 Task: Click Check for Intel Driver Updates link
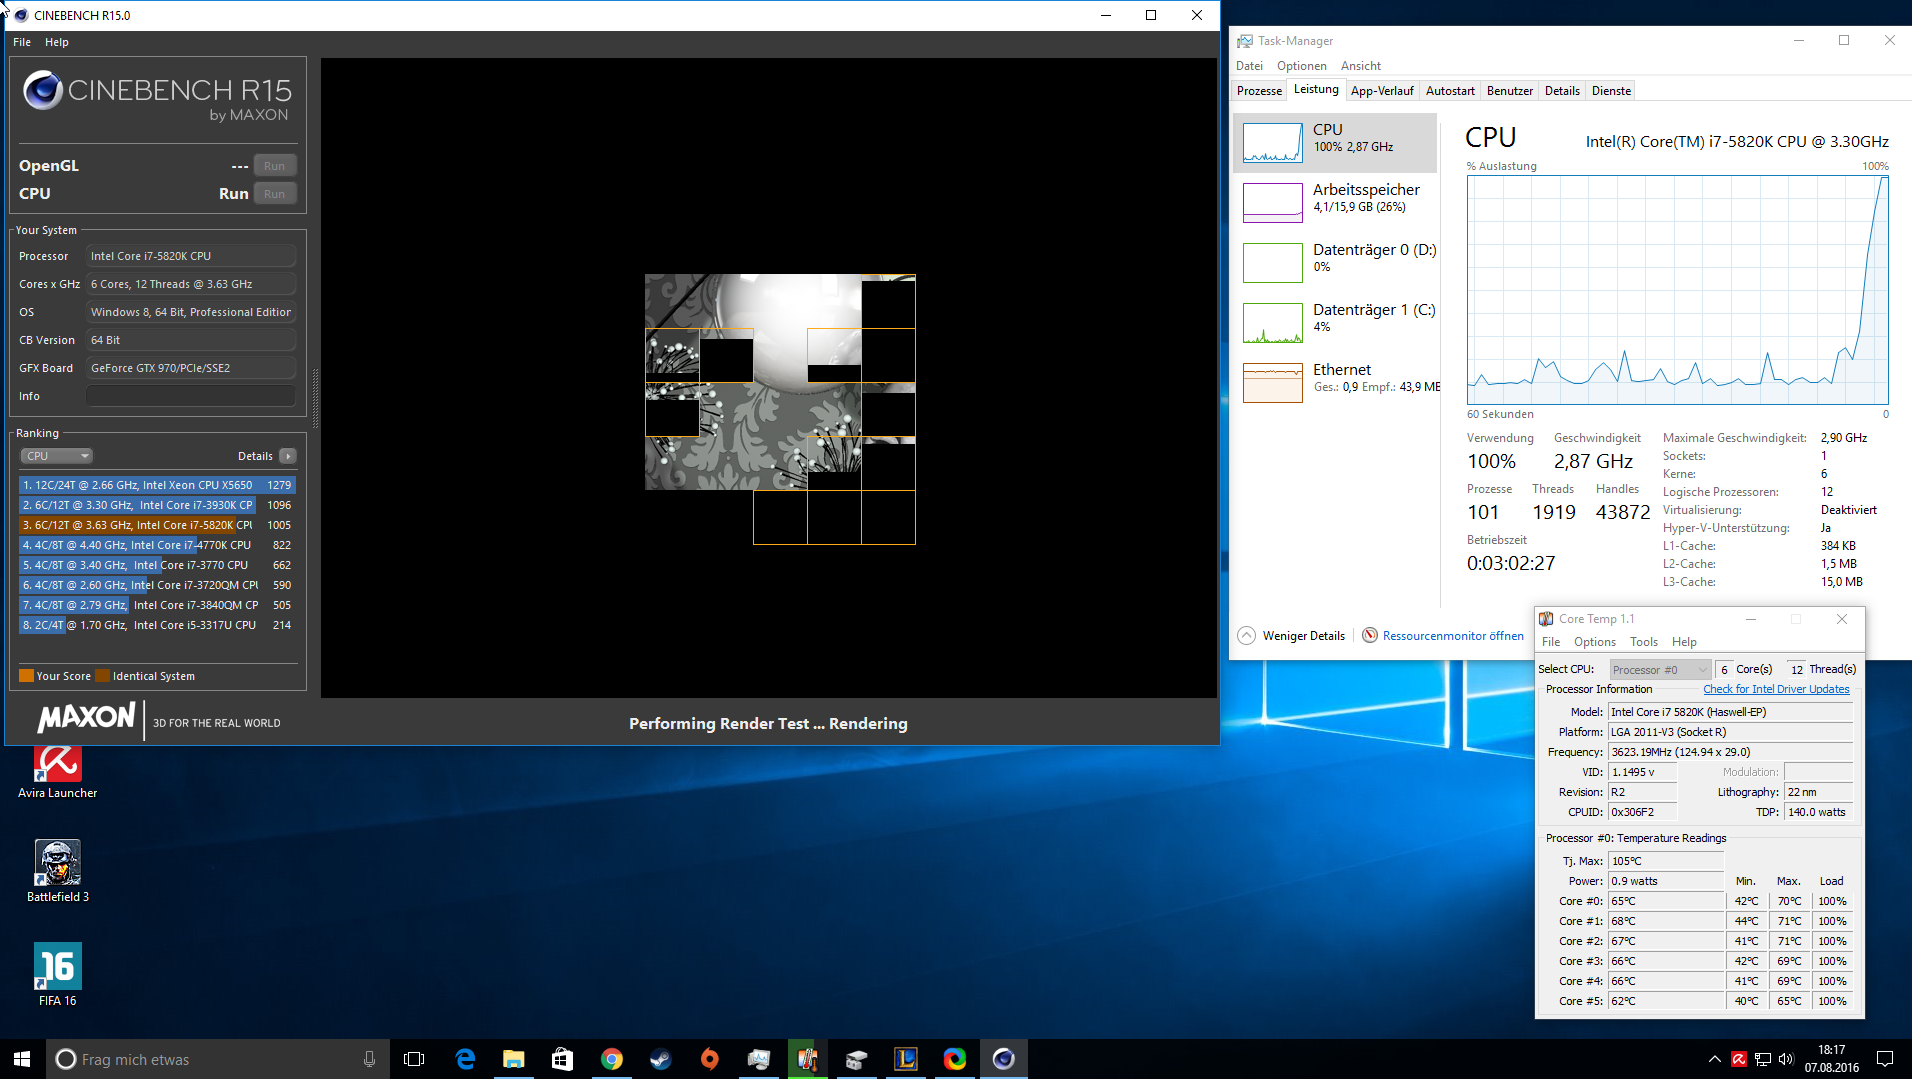1776,690
